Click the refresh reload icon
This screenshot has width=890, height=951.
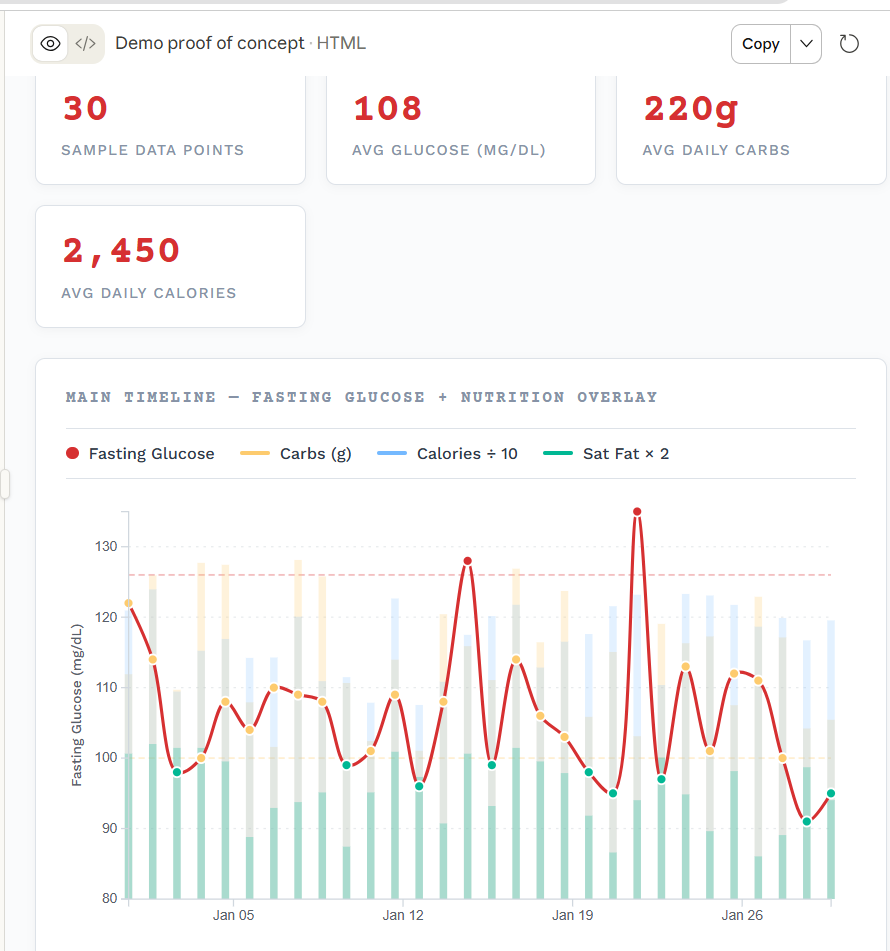(x=849, y=44)
